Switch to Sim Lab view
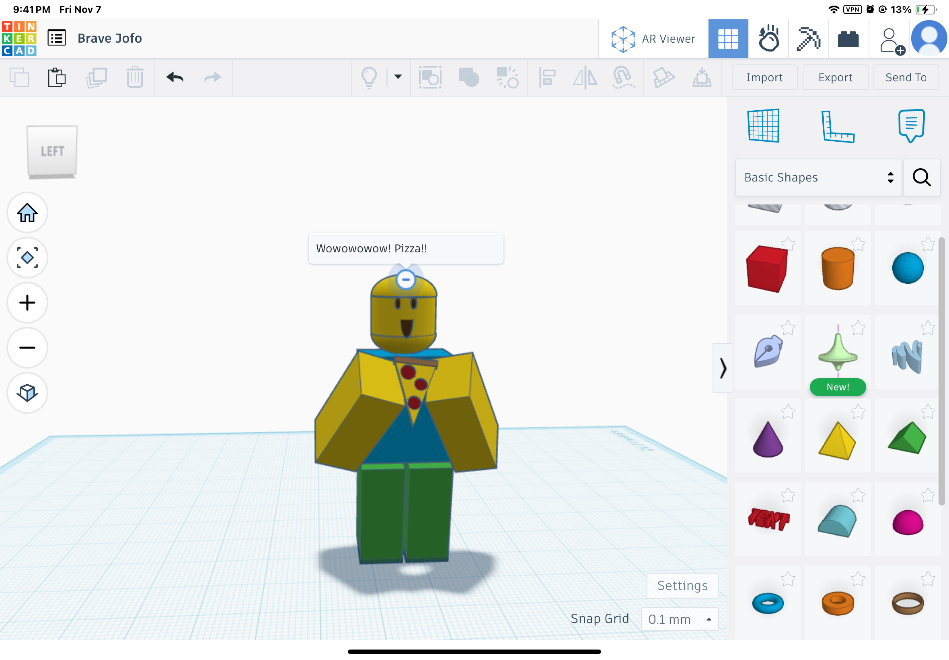 click(769, 39)
